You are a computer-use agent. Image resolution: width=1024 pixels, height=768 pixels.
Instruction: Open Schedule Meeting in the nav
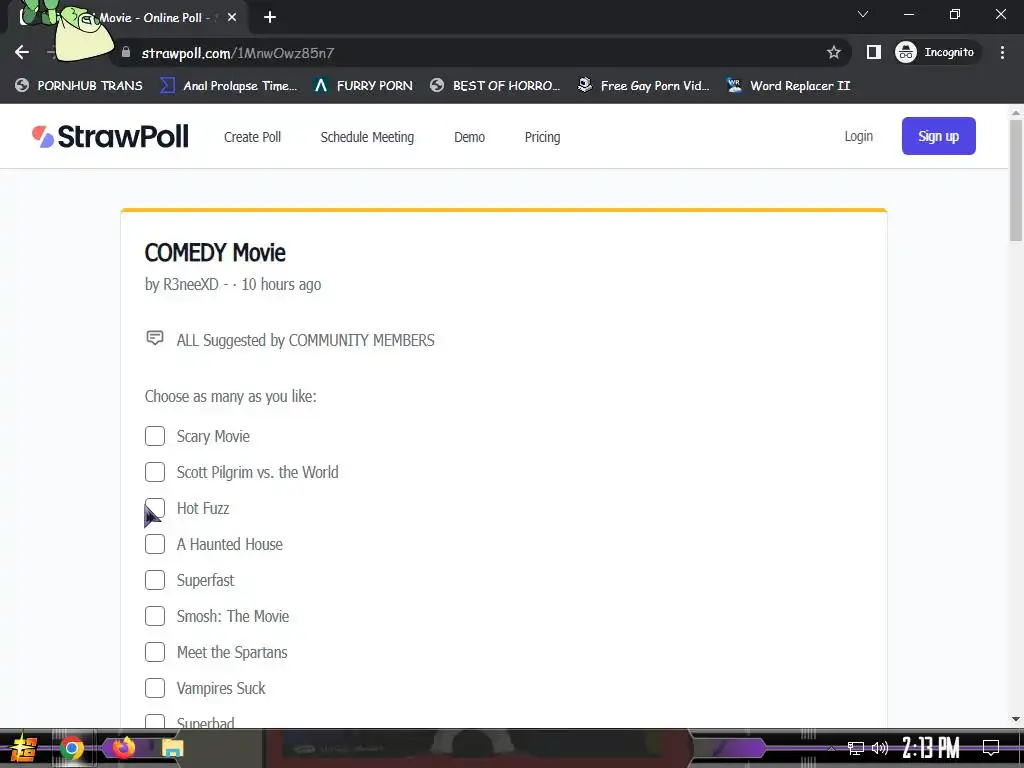tap(367, 137)
